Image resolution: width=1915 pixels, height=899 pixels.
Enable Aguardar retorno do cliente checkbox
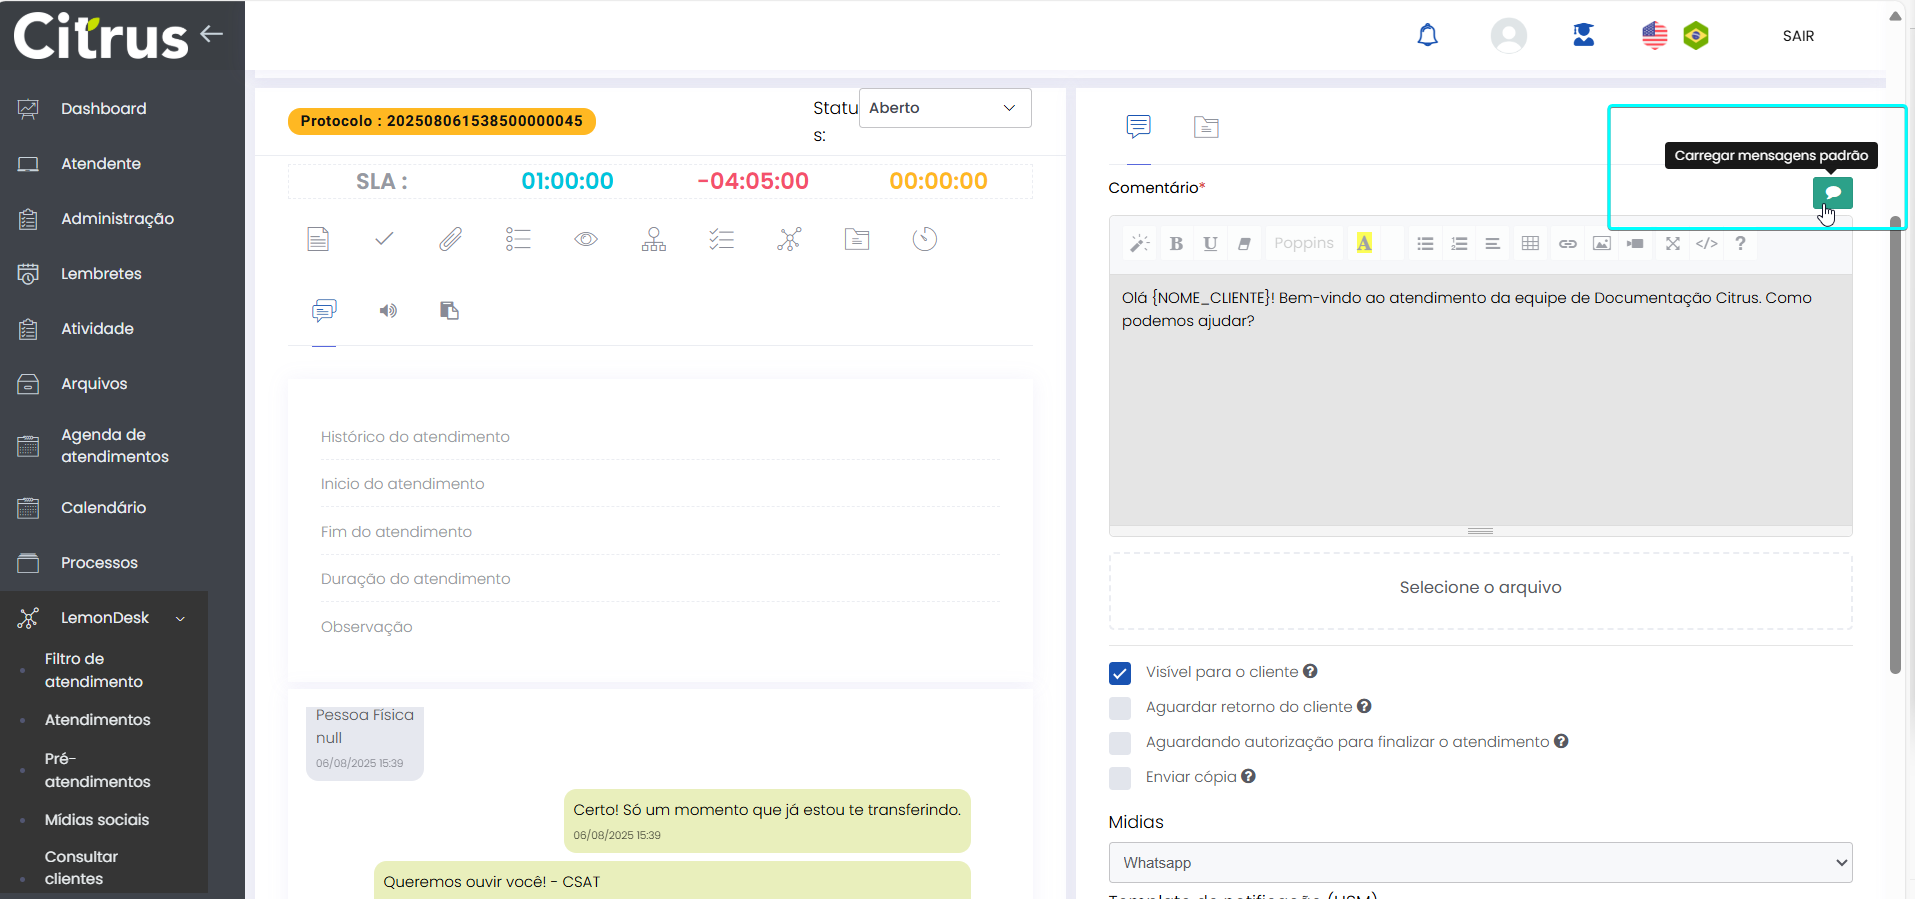tap(1120, 708)
